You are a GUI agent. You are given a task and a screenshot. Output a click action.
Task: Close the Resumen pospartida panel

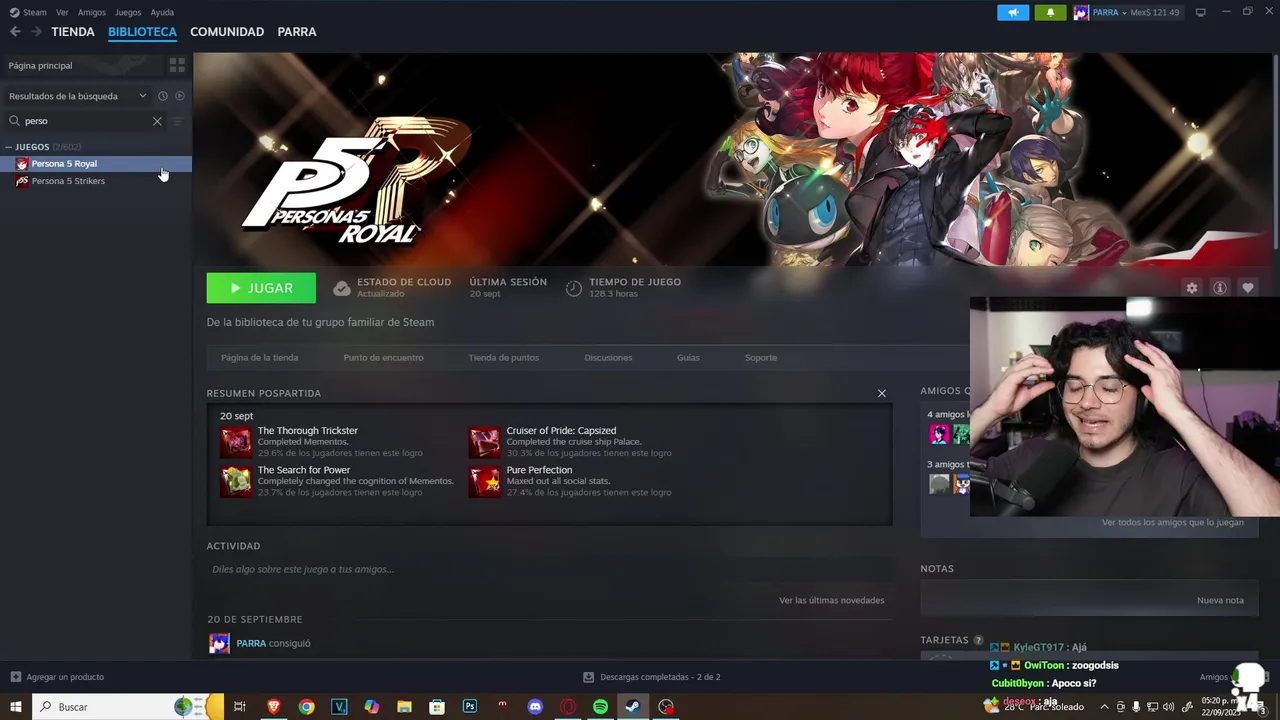pyautogui.click(x=882, y=393)
